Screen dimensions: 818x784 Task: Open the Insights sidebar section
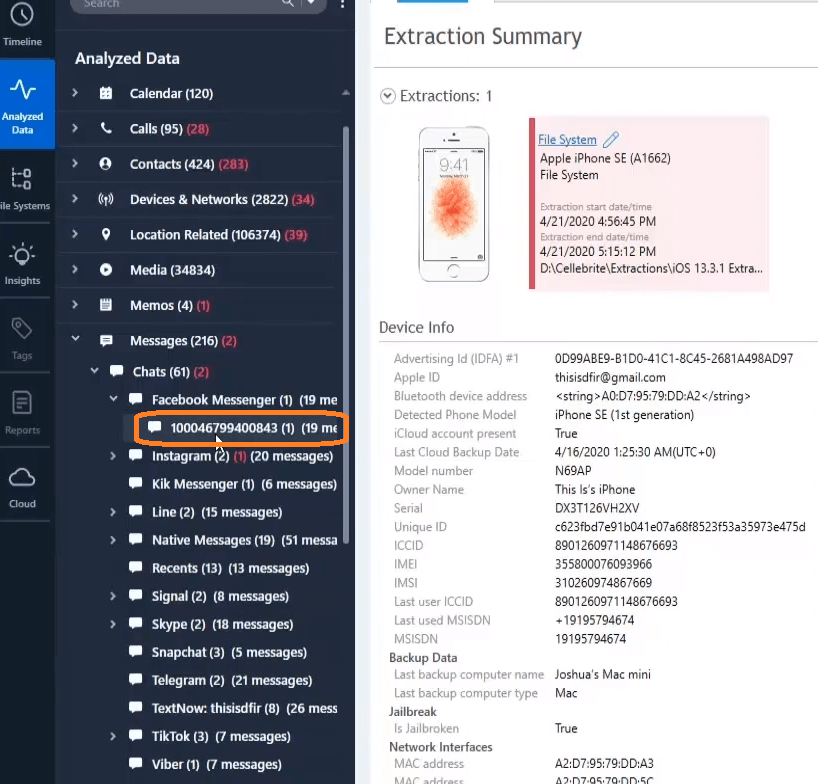[22, 264]
